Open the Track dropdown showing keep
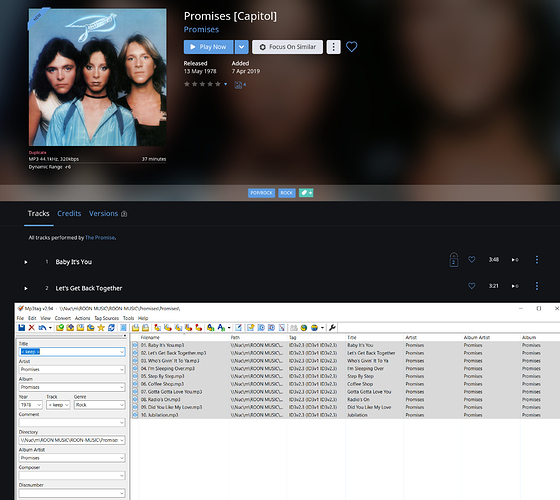Image resolution: width=560 pixels, height=500 pixels. pyautogui.click(x=66, y=405)
